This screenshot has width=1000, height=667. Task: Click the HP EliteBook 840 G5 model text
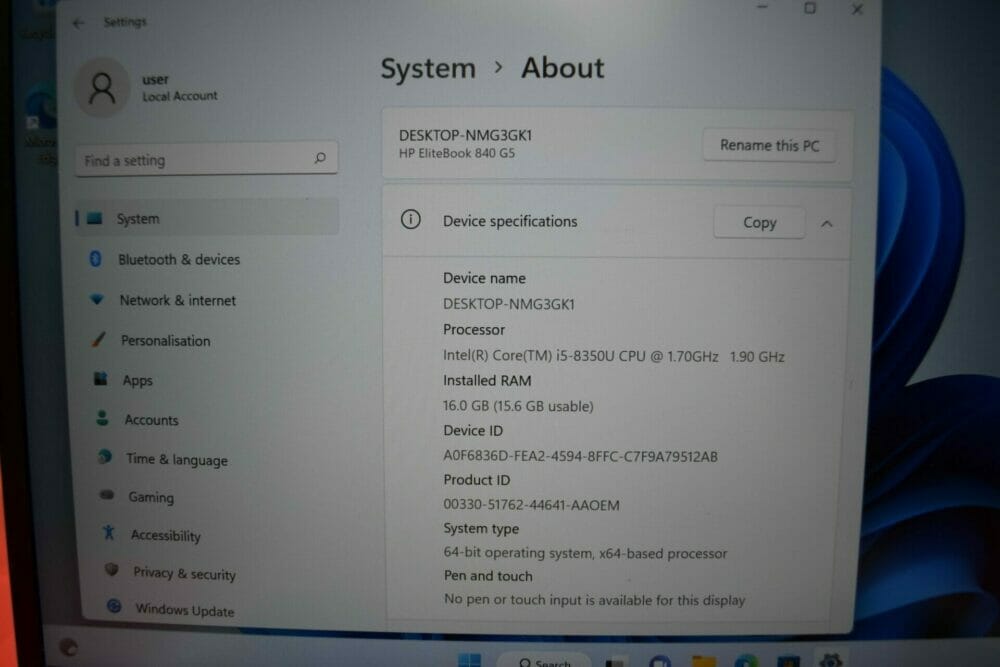tap(457, 154)
